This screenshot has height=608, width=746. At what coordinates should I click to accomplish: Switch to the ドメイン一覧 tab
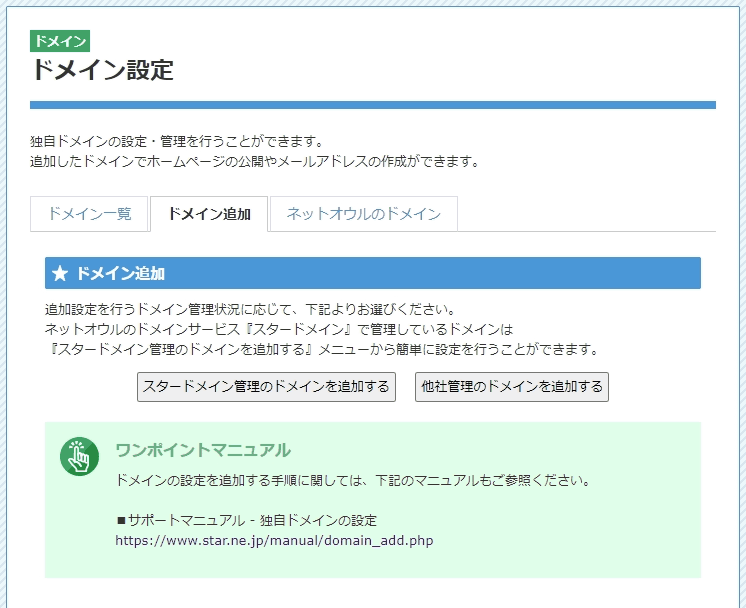tap(89, 214)
